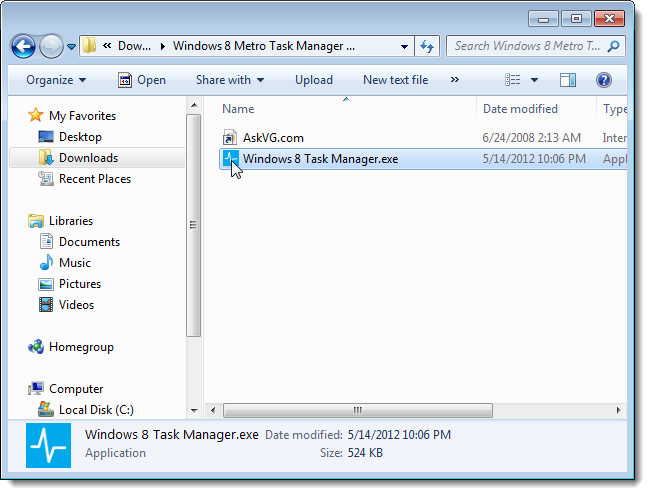Click the AskVG.com shortcut icon

pyautogui.click(x=230, y=137)
